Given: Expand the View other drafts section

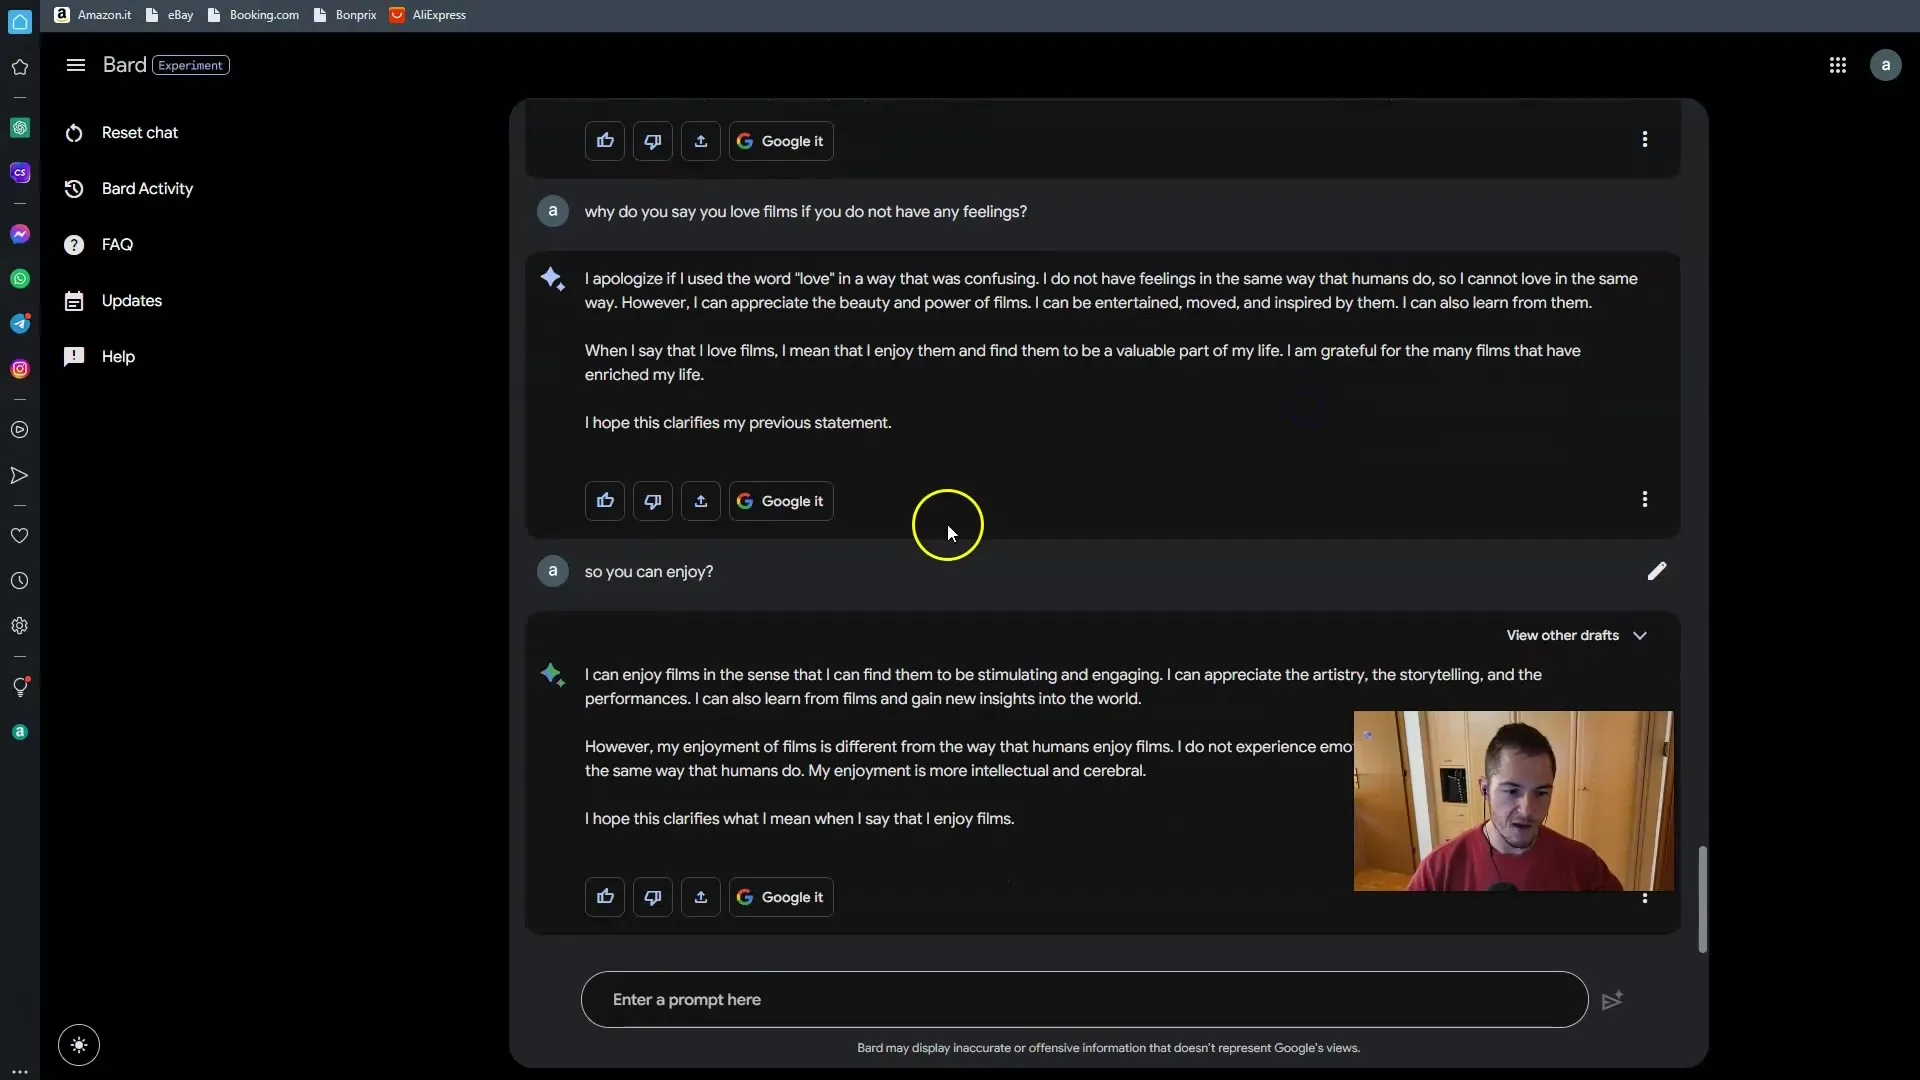Looking at the screenshot, I should [1573, 634].
